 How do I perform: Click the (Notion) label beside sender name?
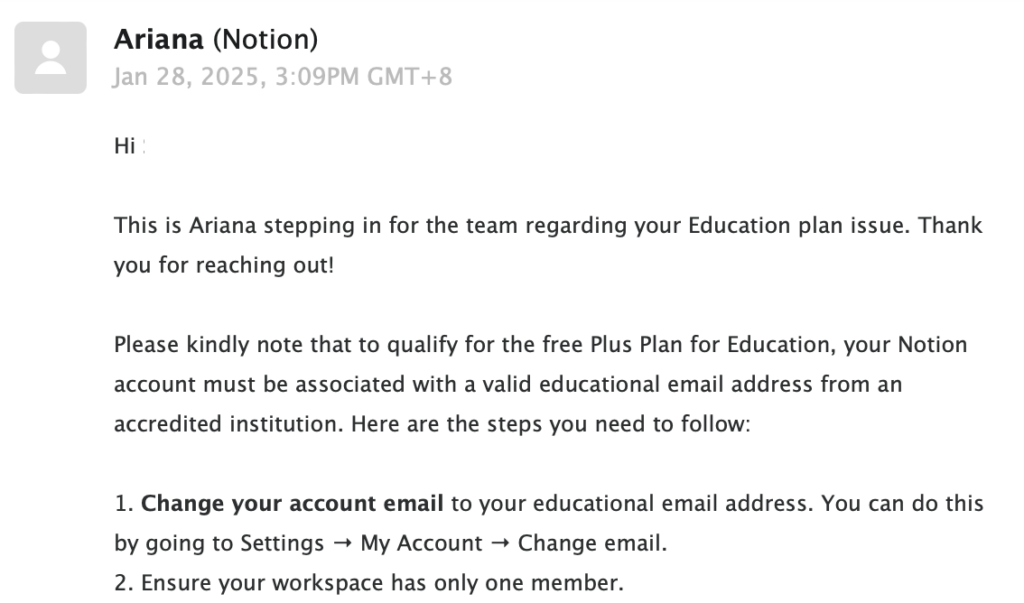267,40
